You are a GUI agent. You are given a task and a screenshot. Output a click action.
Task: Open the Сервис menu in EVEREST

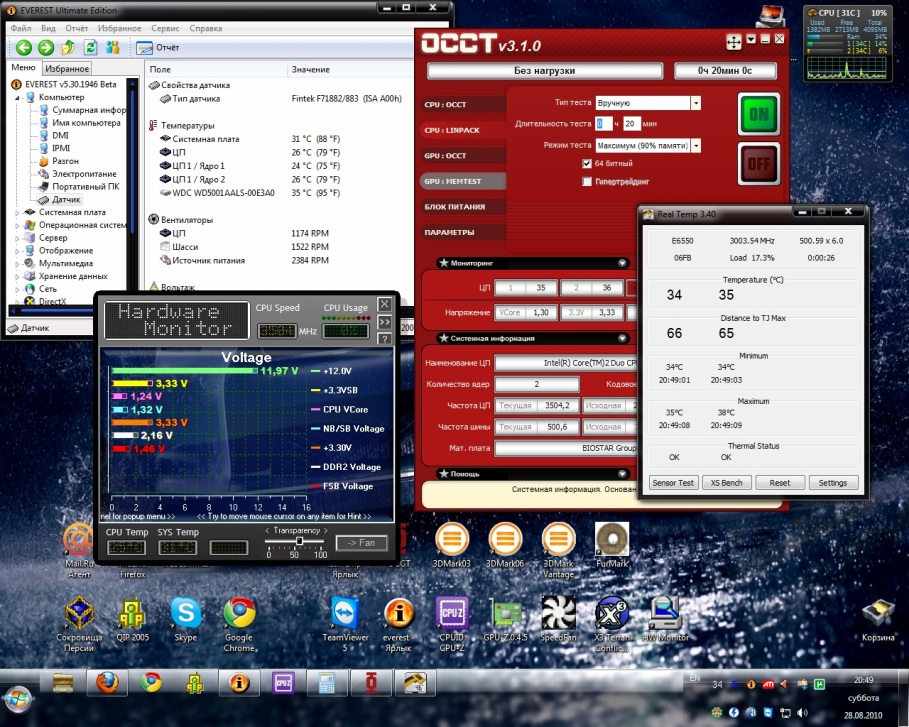click(165, 28)
